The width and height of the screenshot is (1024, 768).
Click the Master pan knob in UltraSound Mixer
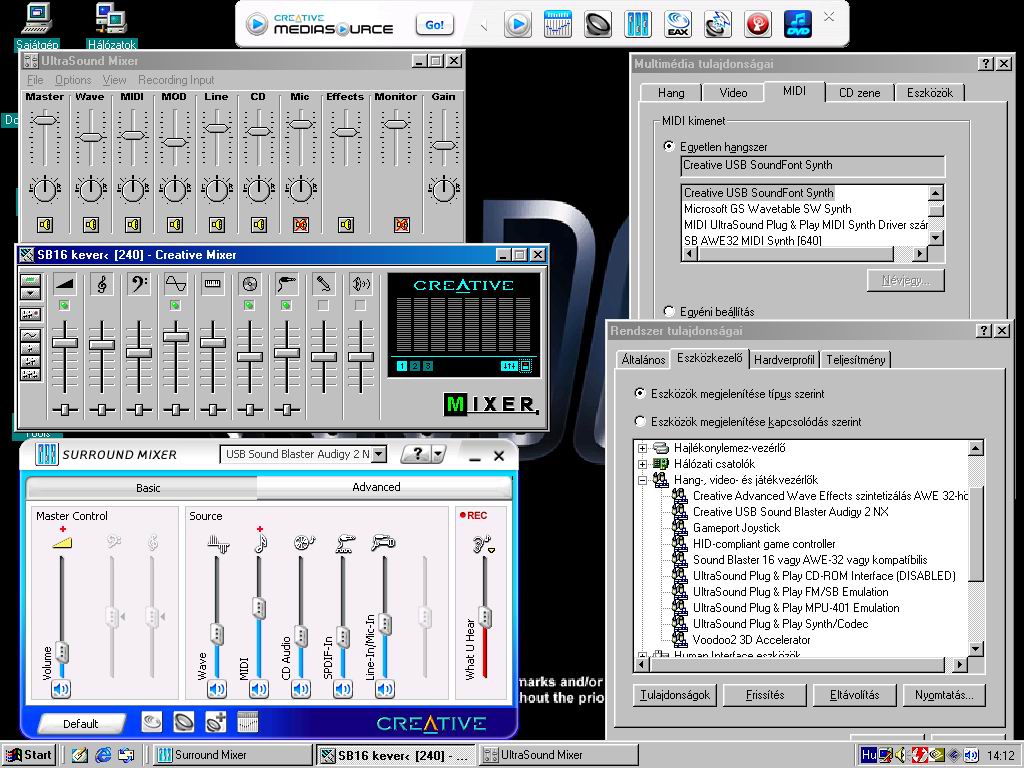[x=44, y=190]
